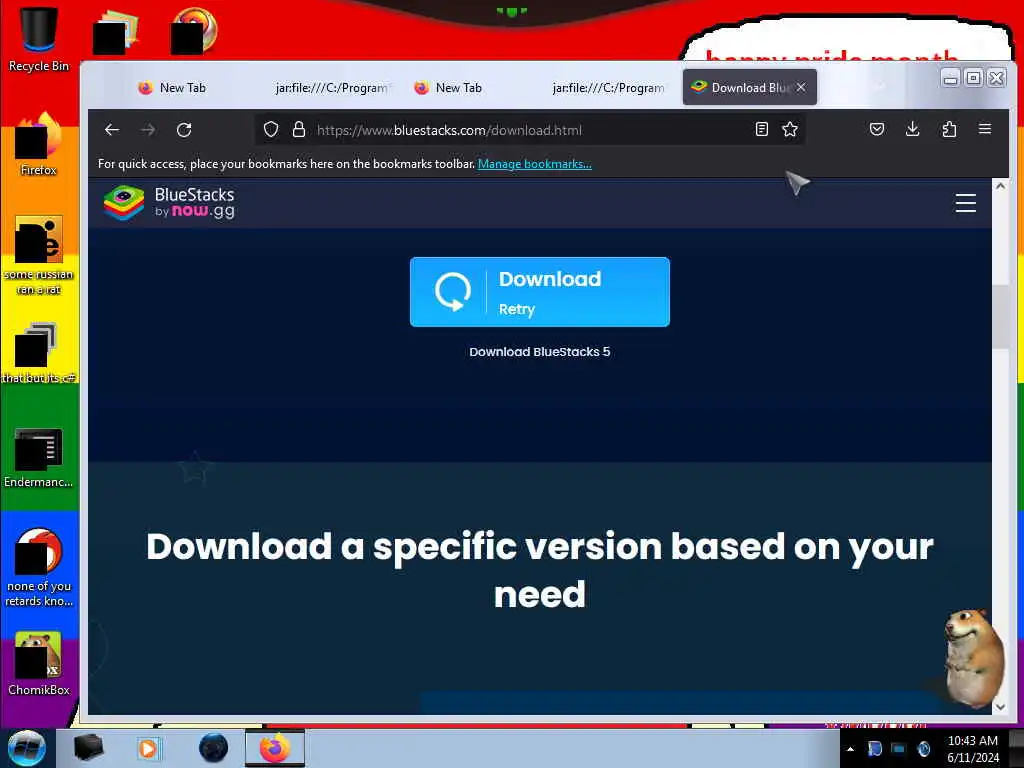Switch to the second jar:file tab
The width and height of the screenshot is (1024, 768).
tap(608, 88)
